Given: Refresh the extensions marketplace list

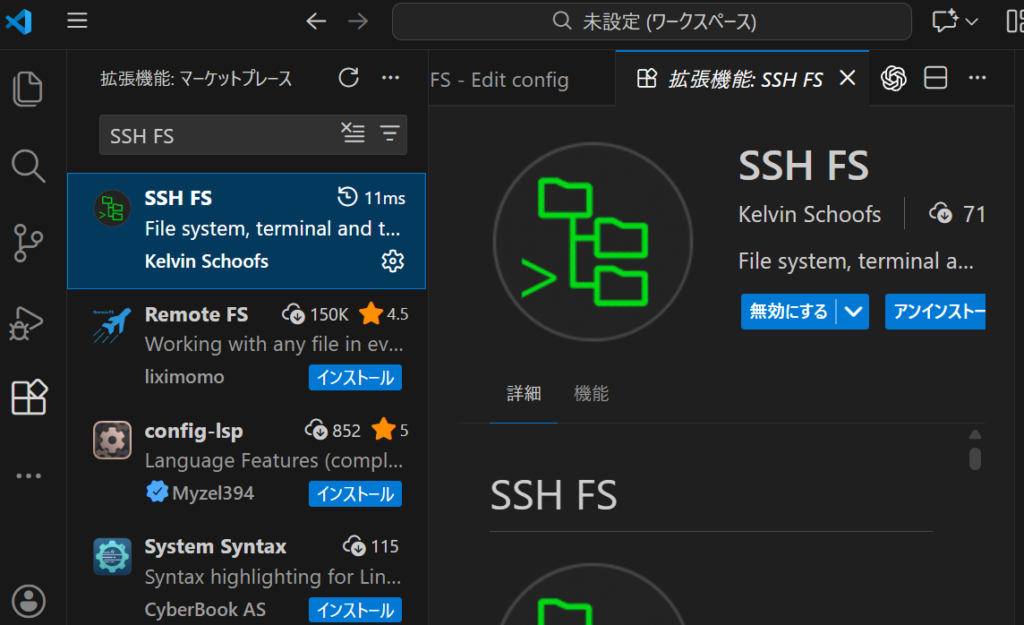Looking at the screenshot, I should (348, 78).
